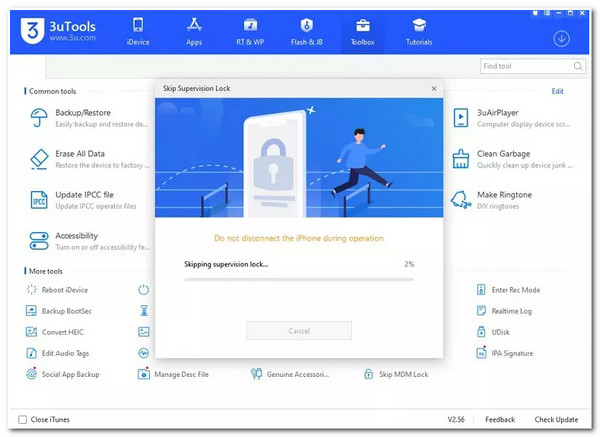Open the RT & WP tab
Image resolution: width=600 pixels, height=437 pixels.
tap(250, 32)
